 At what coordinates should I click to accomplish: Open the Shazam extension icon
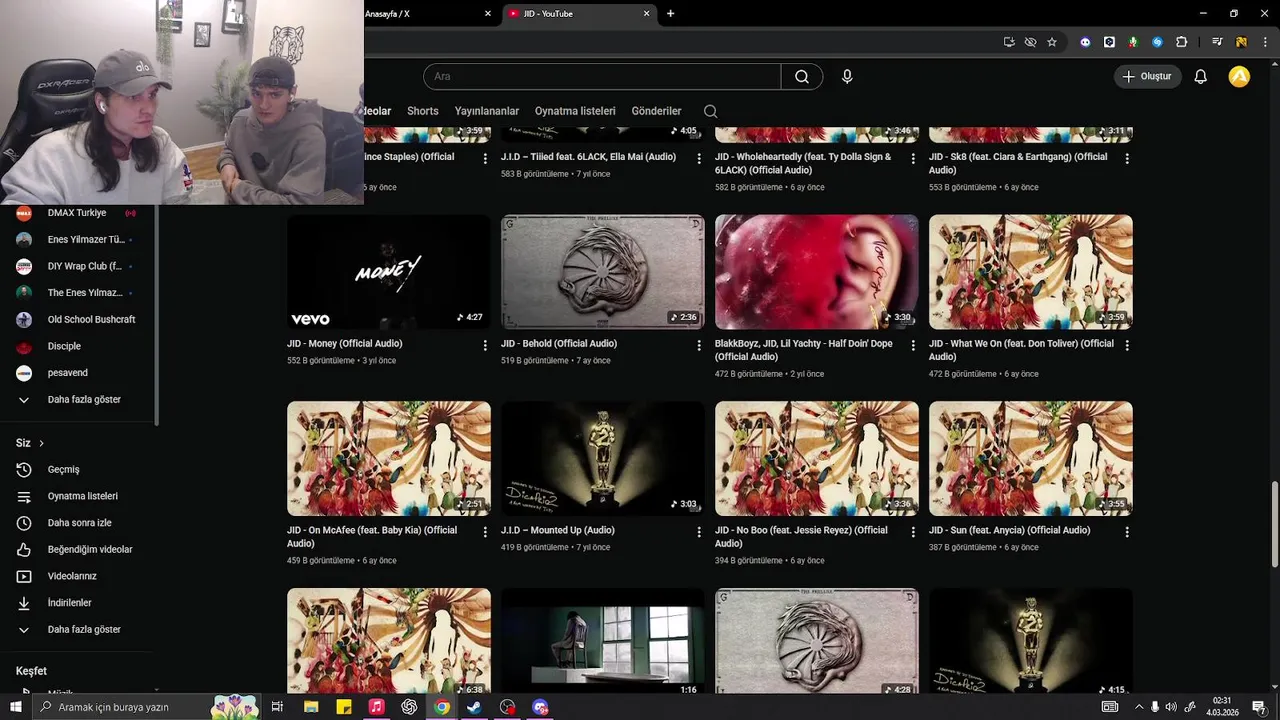(1157, 42)
